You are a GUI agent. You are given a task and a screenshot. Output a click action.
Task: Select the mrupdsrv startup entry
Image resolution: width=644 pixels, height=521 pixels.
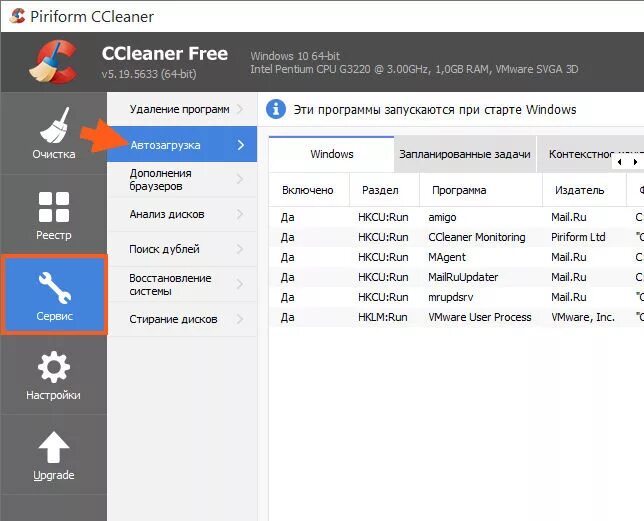(456, 297)
